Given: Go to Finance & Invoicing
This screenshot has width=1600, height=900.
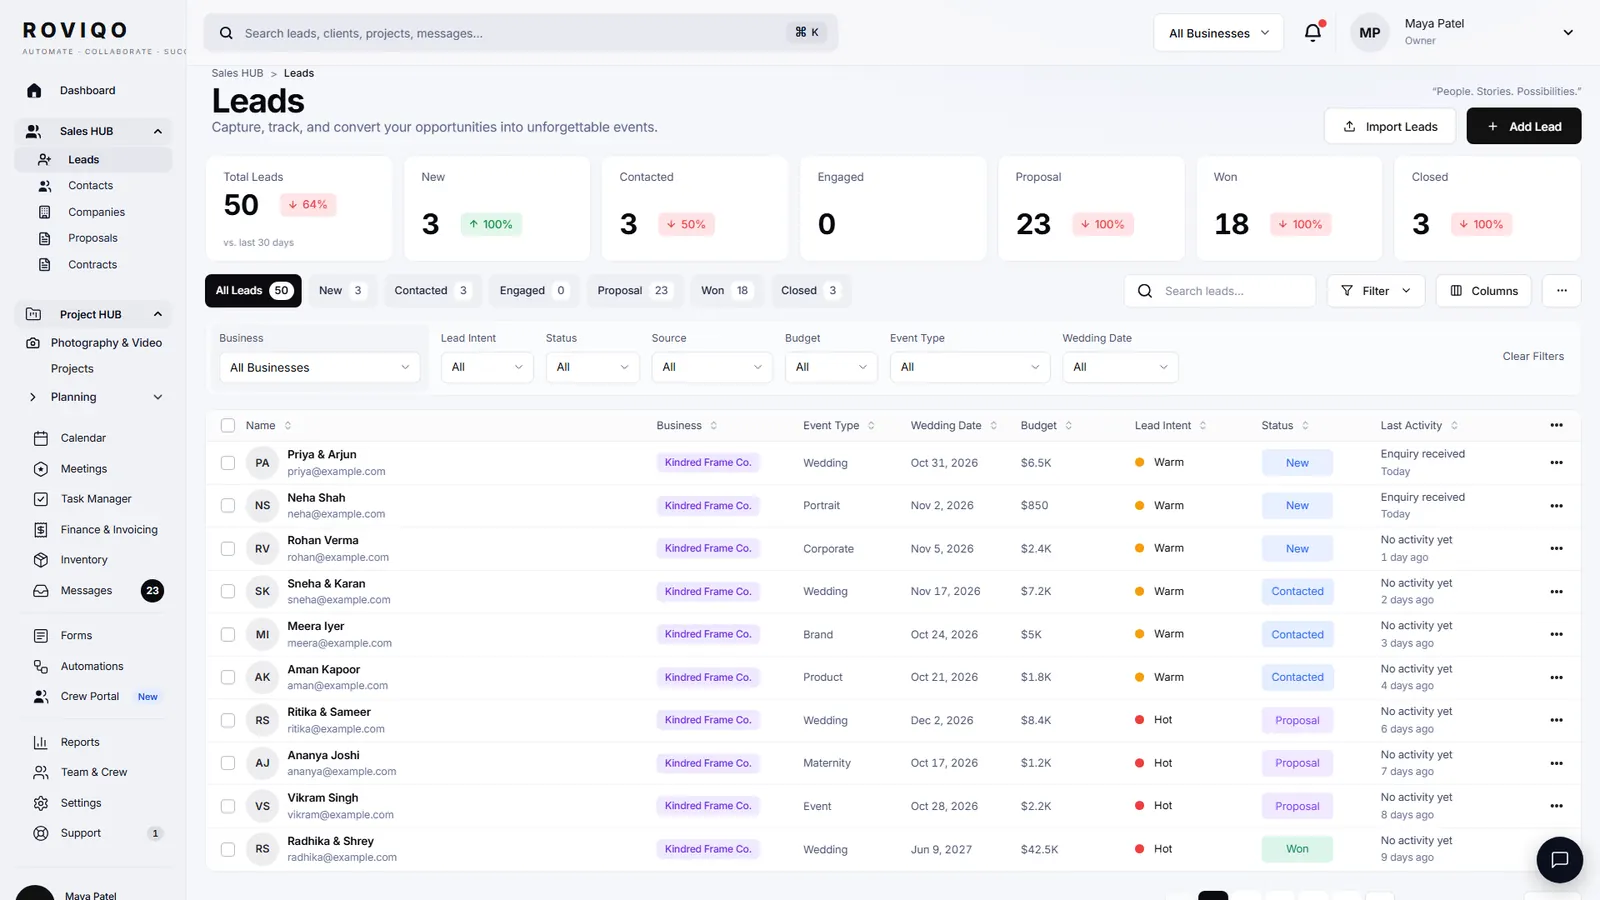Looking at the screenshot, I should pos(109,530).
